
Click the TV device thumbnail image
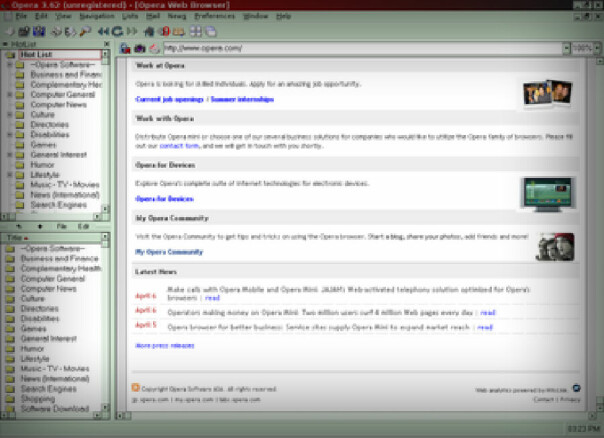[548, 194]
